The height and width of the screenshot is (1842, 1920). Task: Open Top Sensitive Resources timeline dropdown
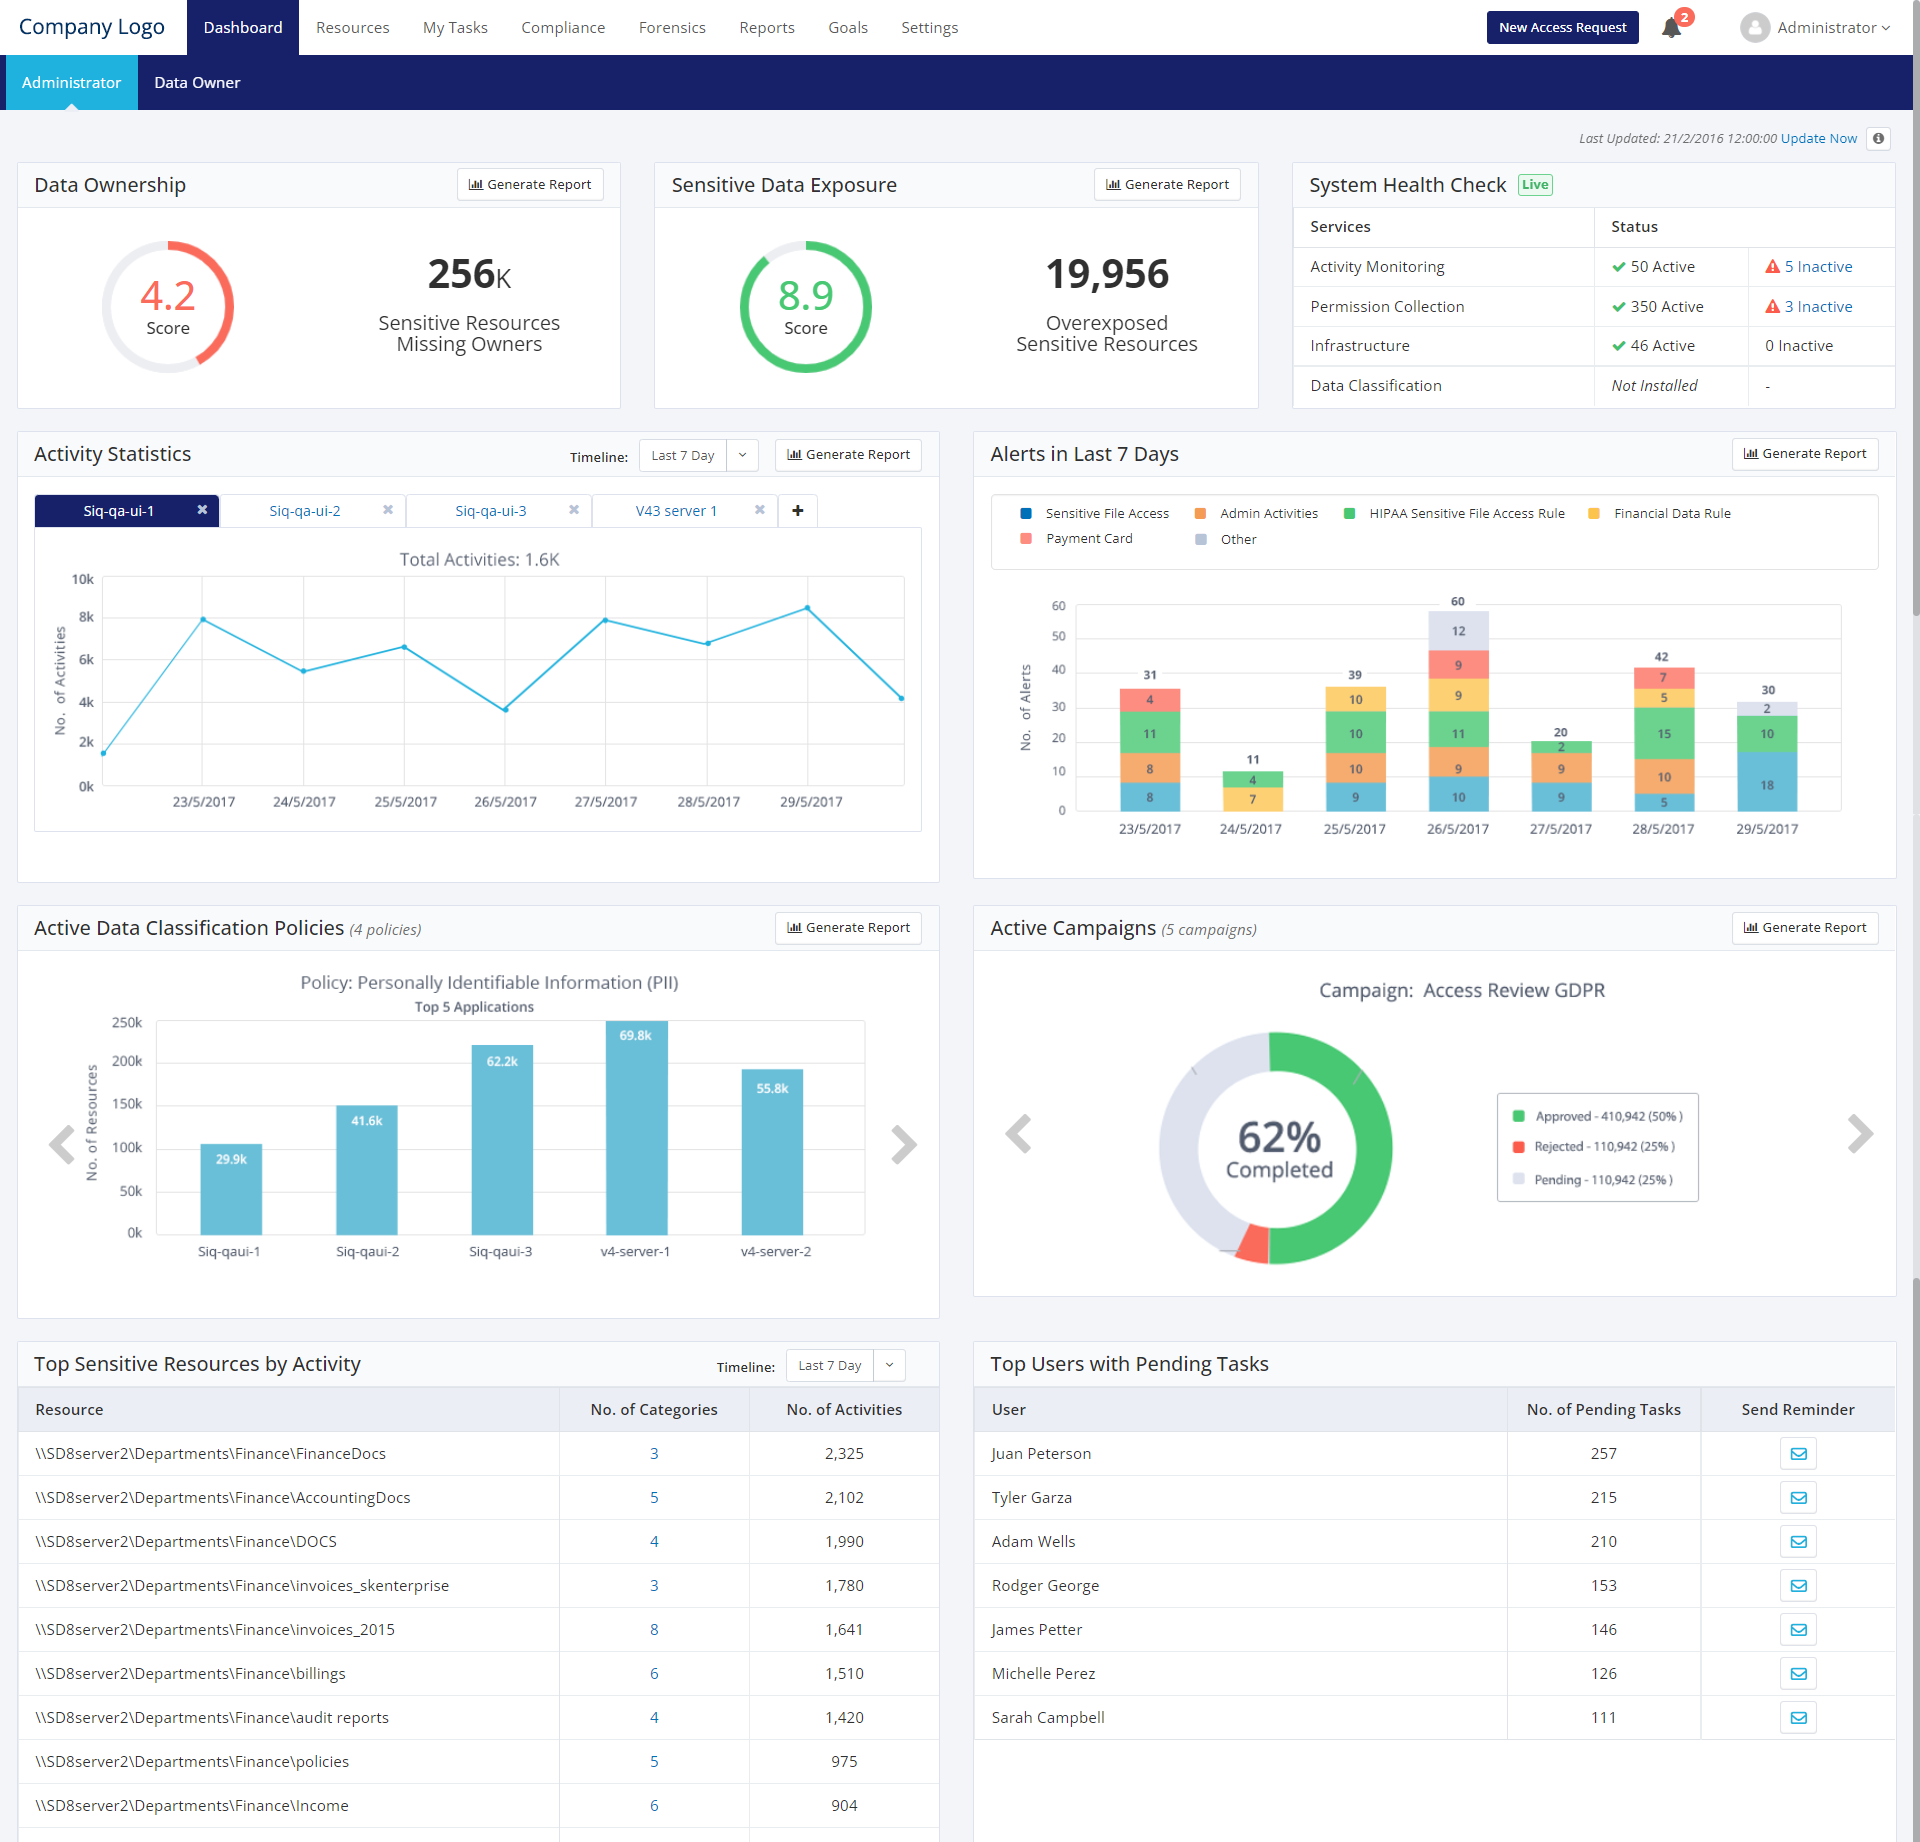point(889,1365)
